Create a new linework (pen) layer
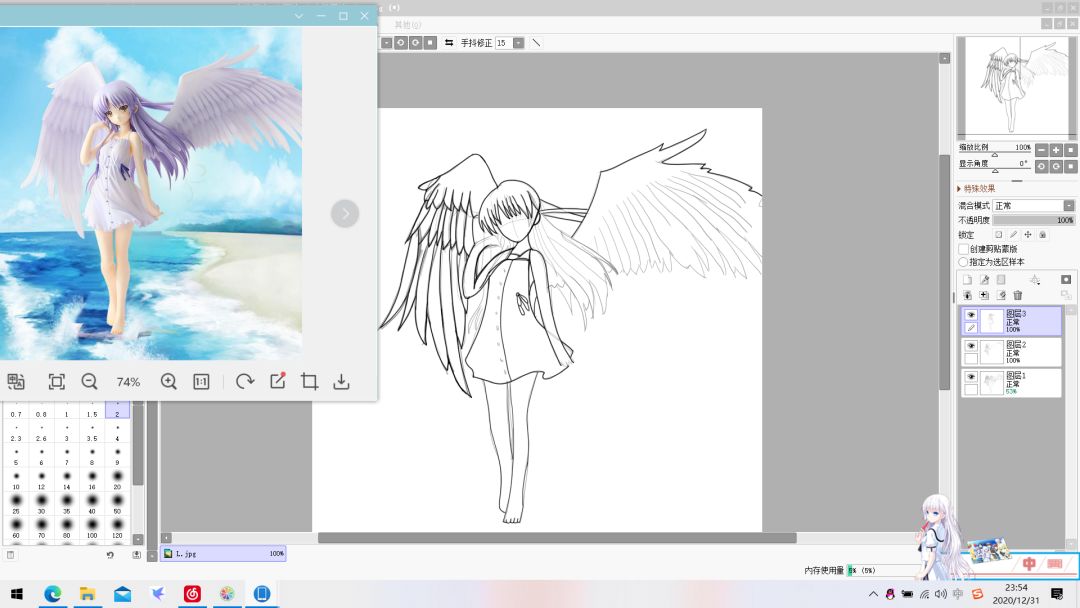 pyautogui.click(x=984, y=280)
